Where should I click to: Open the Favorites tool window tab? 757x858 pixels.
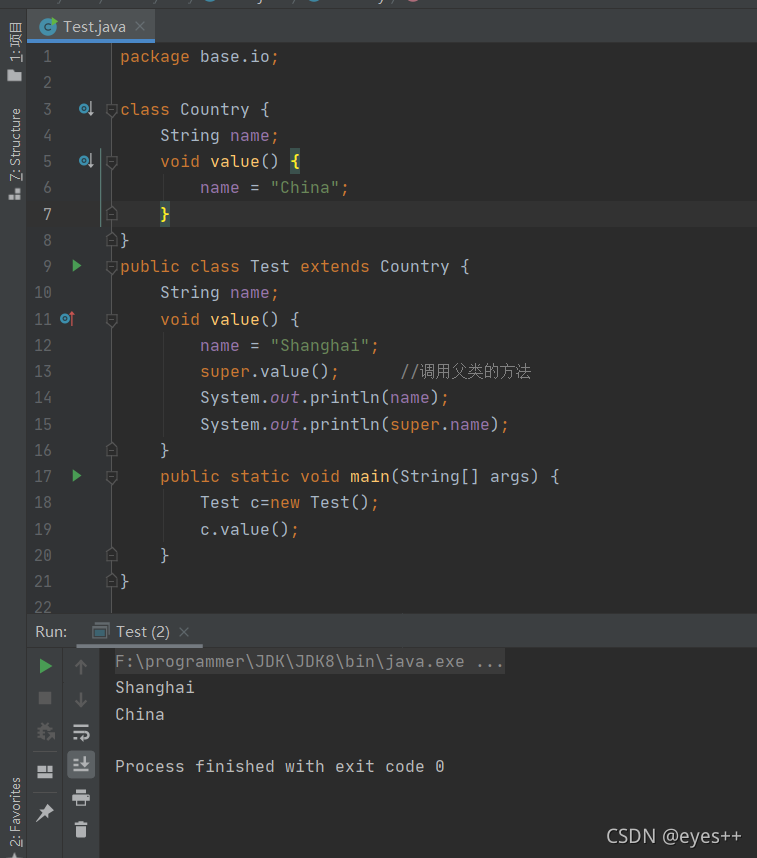point(15,815)
